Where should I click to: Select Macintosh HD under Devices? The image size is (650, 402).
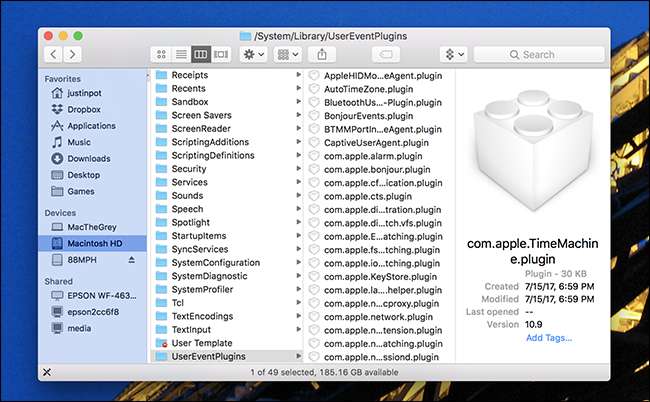[x=92, y=243]
